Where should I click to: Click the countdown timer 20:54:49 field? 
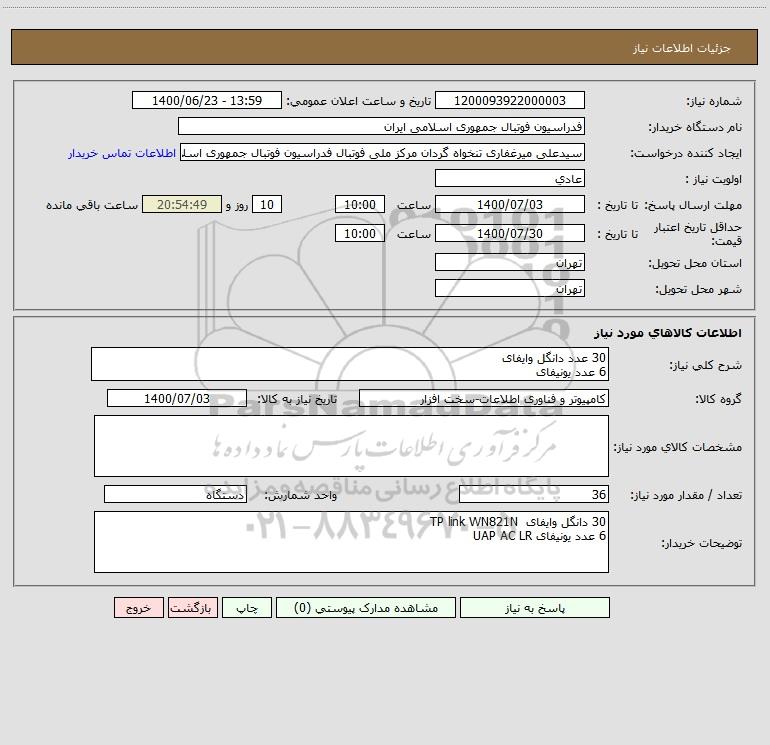tap(182, 204)
